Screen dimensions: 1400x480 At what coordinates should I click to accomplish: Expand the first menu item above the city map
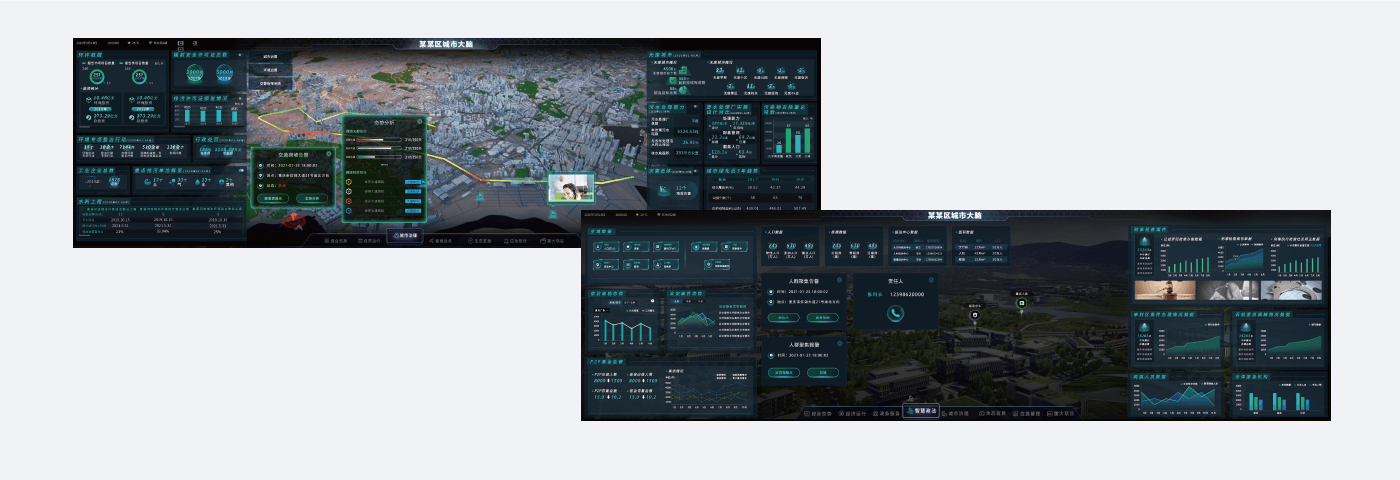pyautogui.click(x=270, y=57)
